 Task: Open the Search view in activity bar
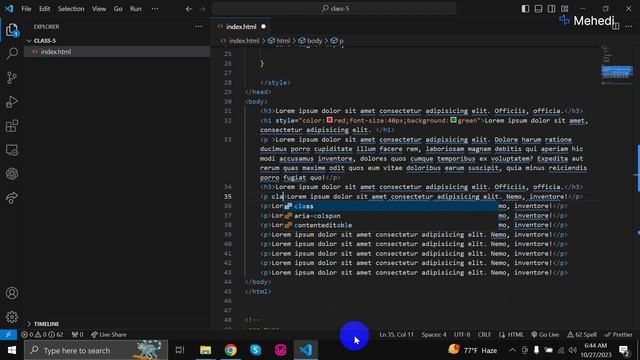pos(12,53)
